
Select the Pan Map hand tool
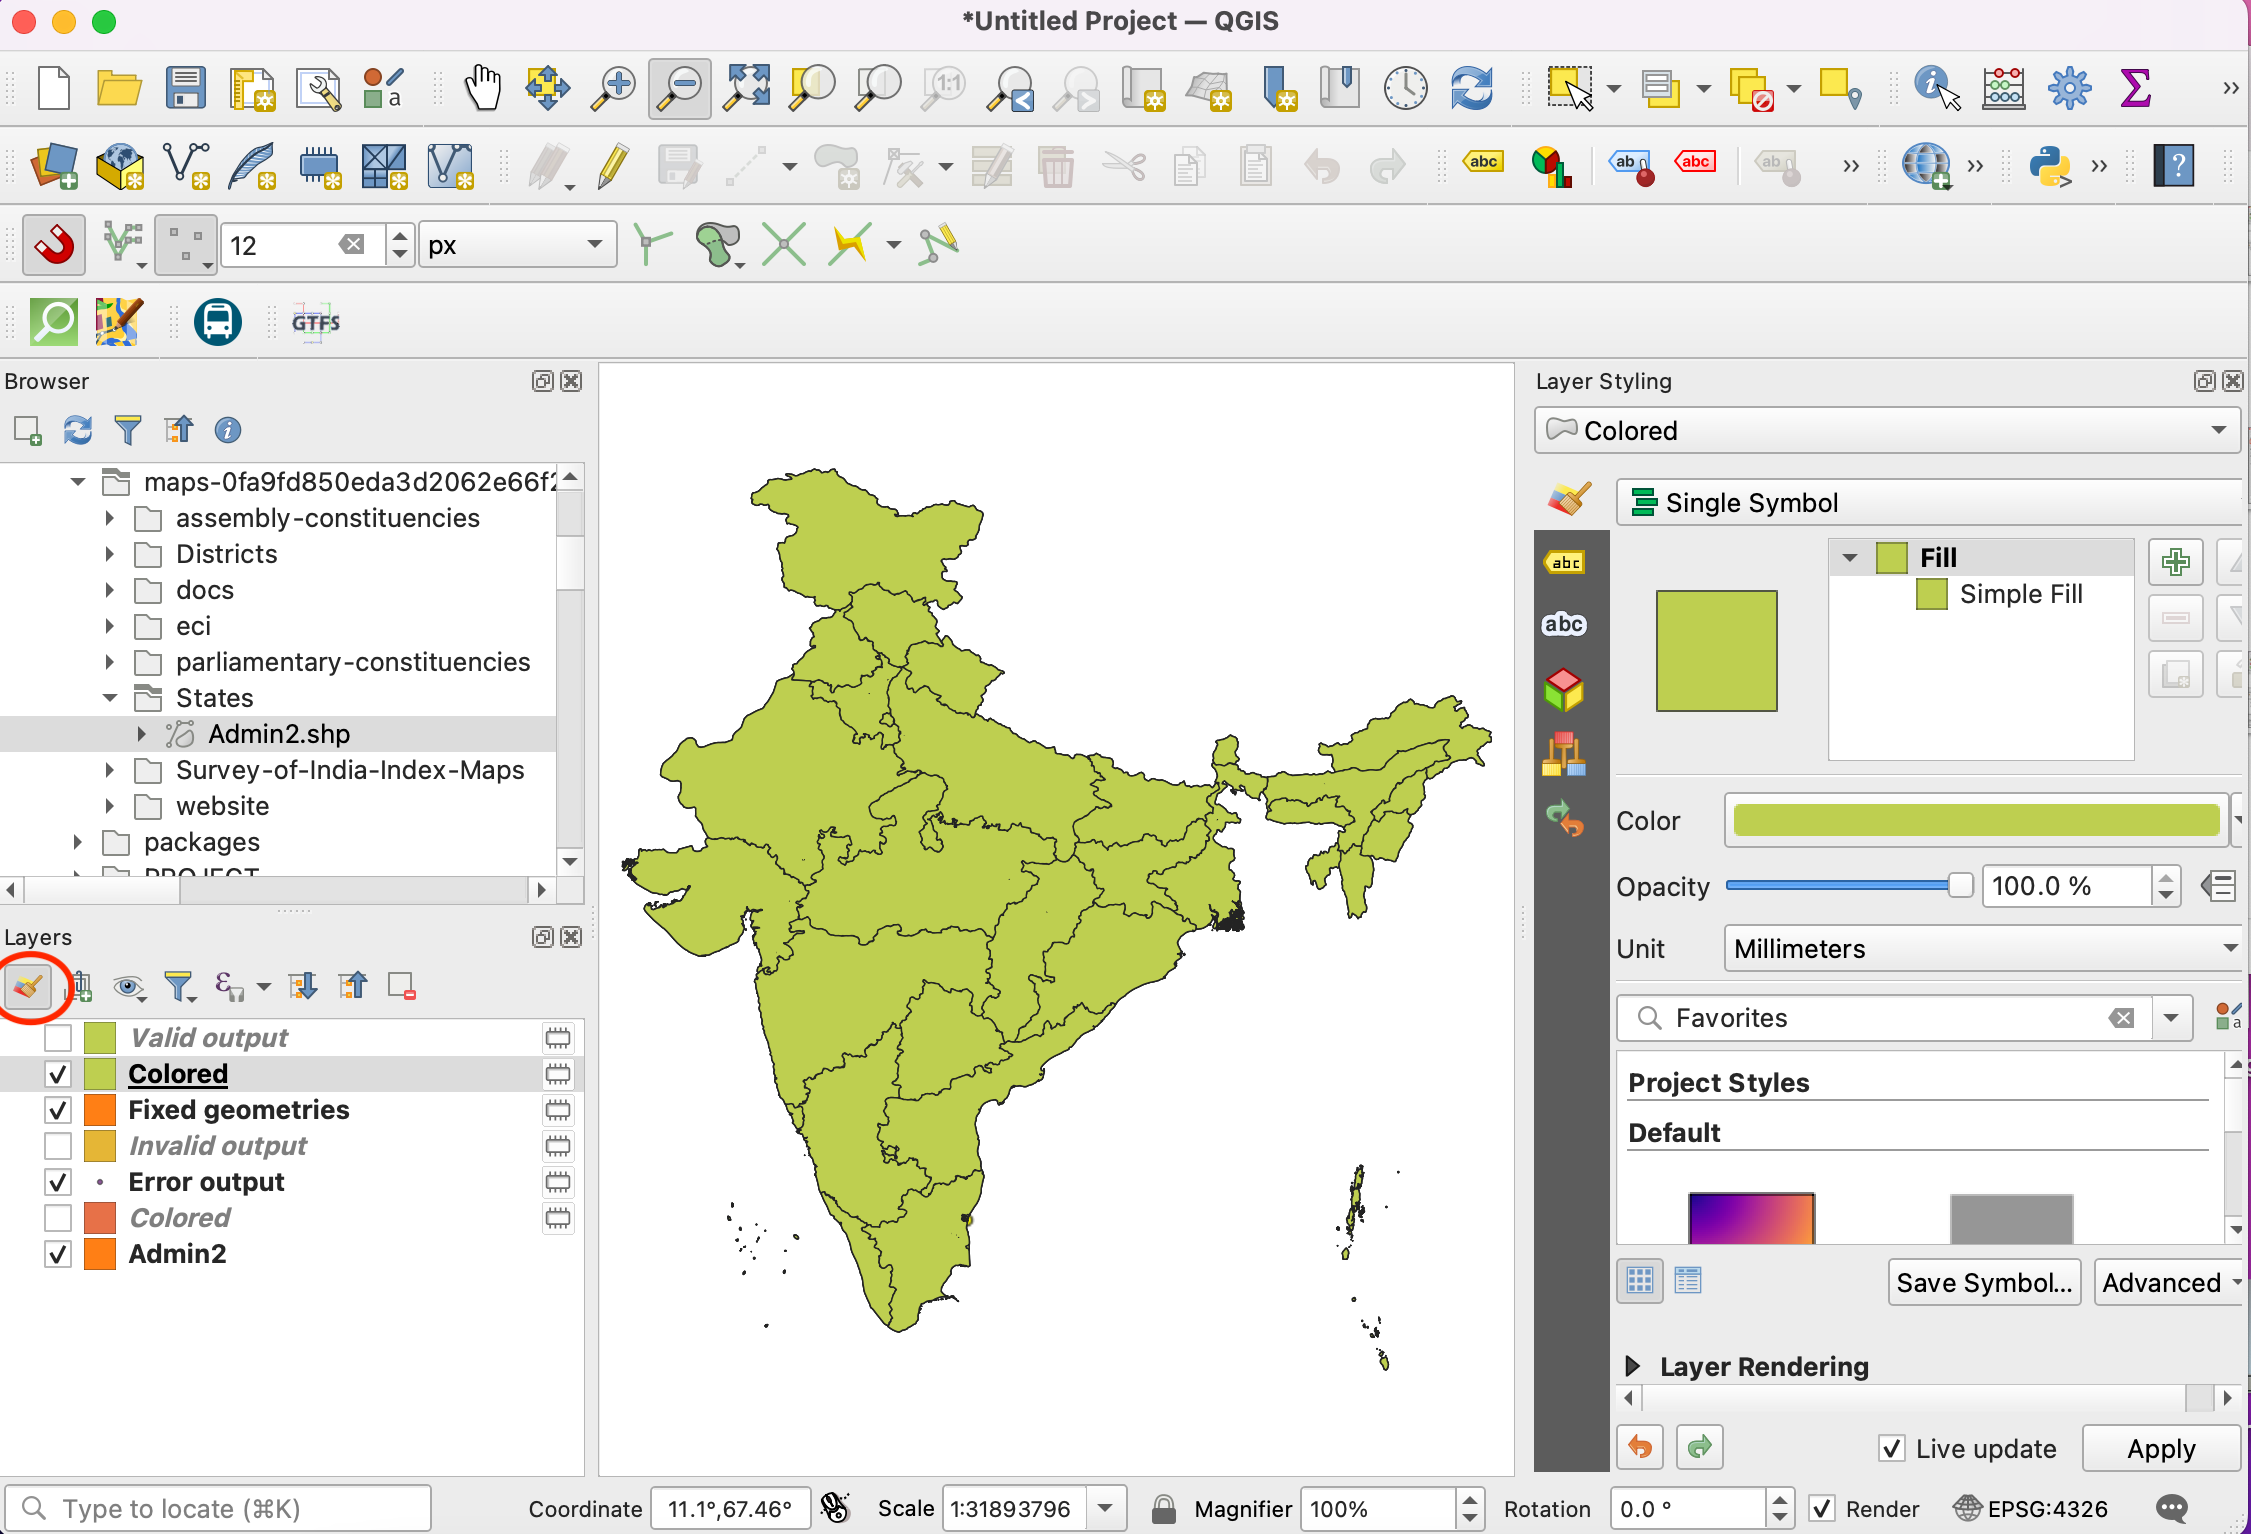click(483, 88)
